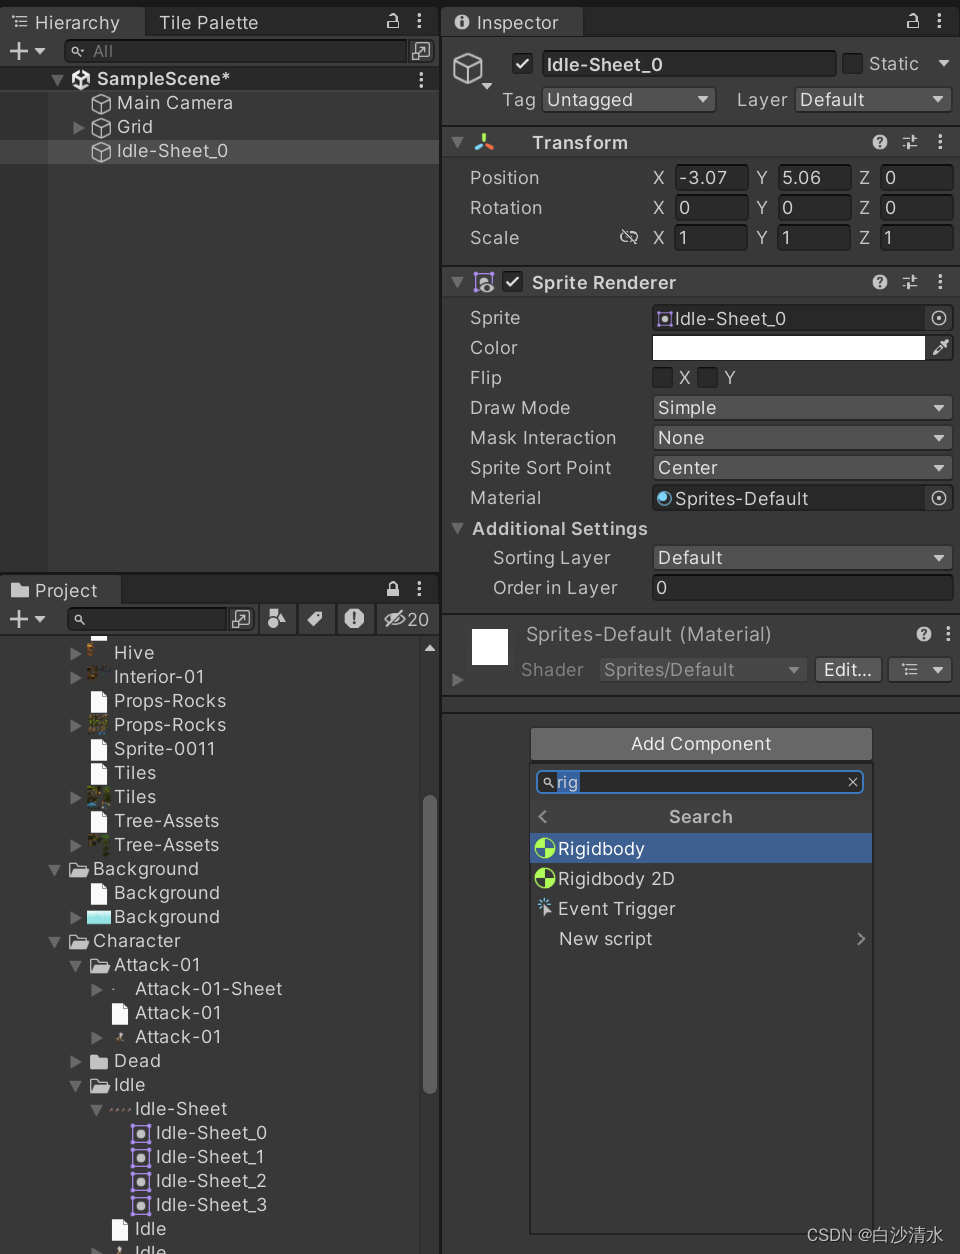Enable the Static checkbox for Idle-Sheet_0
Screen dimensions: 960x1254
coord(851,63)
